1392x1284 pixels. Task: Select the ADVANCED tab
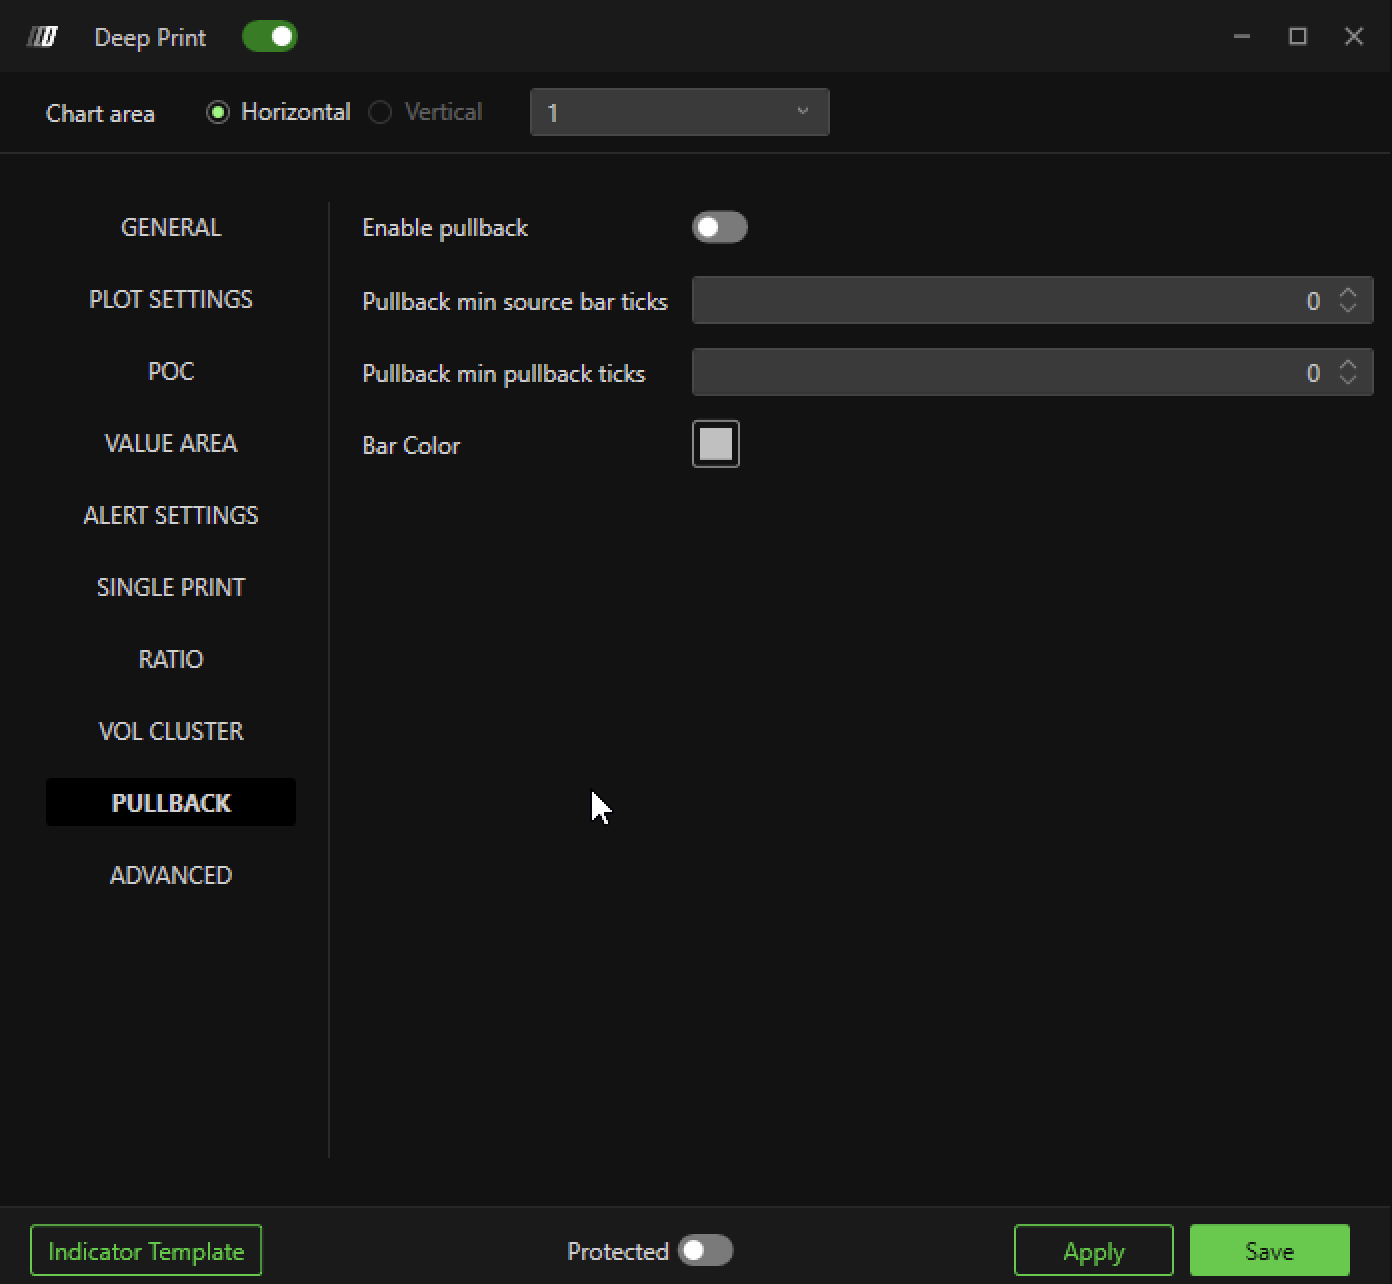171,875
